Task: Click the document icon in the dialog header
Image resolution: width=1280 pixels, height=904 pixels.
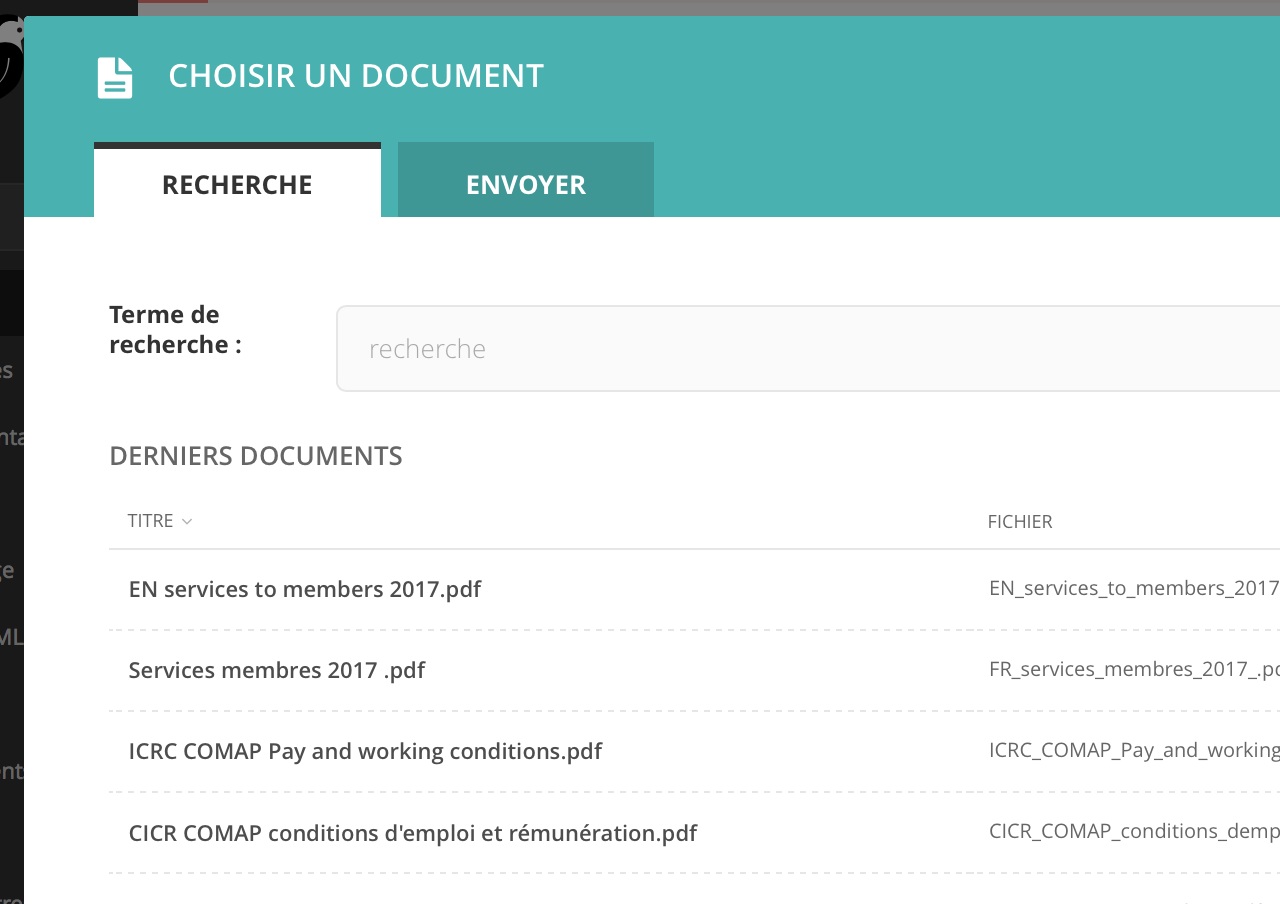Action: pyautogui.click(x=115, y=78)
